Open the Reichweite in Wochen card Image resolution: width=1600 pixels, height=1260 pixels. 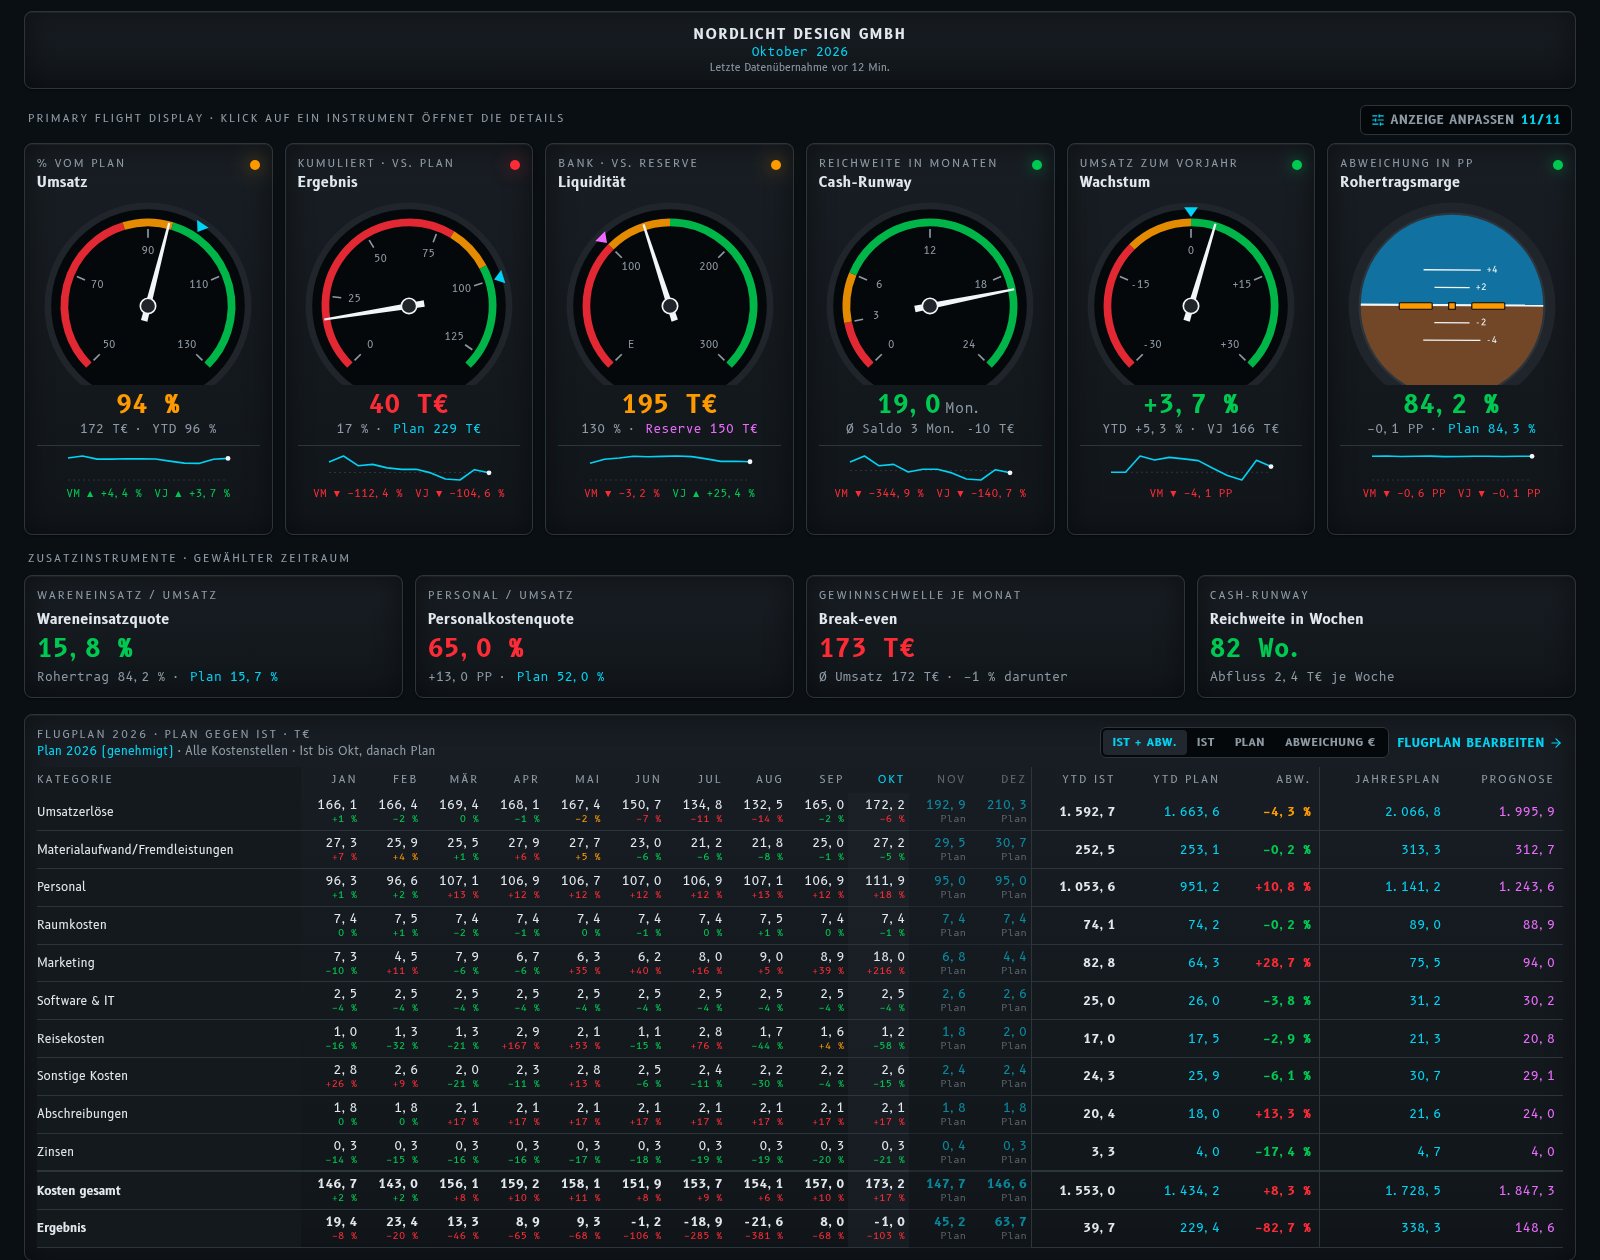click(x=1386, y=636)
